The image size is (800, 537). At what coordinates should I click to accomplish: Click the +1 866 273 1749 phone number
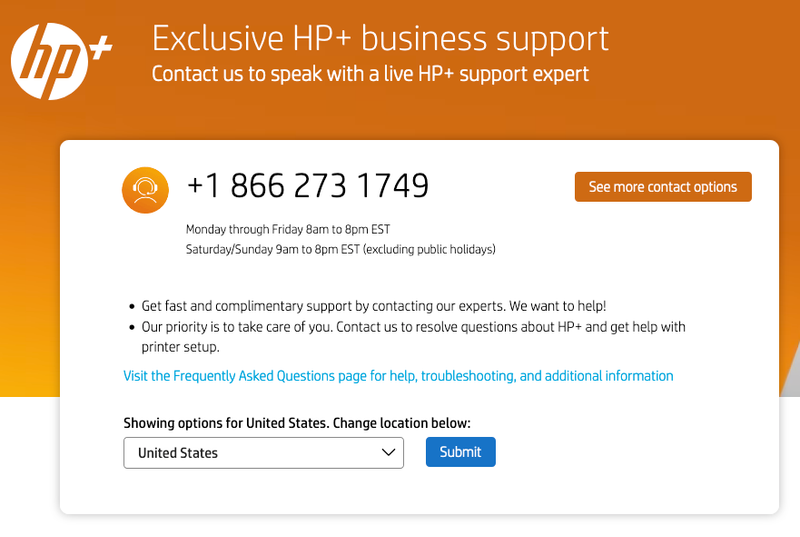tap(308, 186)
